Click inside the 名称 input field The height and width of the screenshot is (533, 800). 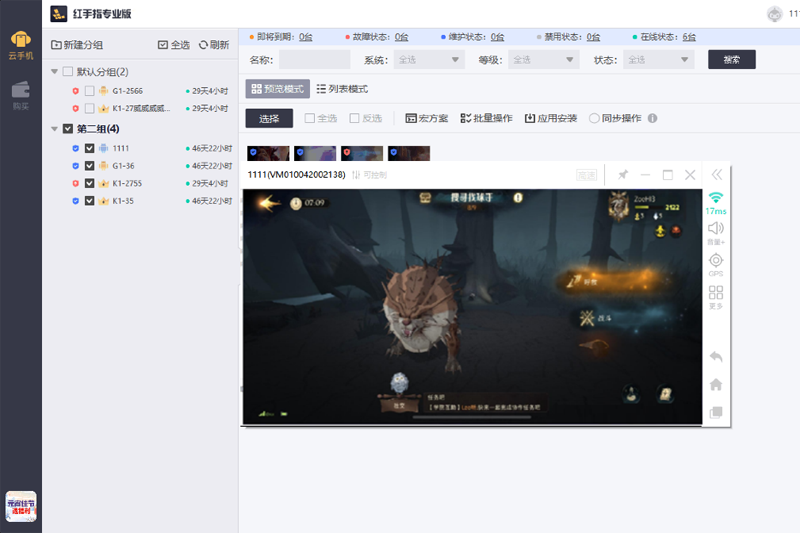(314, 60)
